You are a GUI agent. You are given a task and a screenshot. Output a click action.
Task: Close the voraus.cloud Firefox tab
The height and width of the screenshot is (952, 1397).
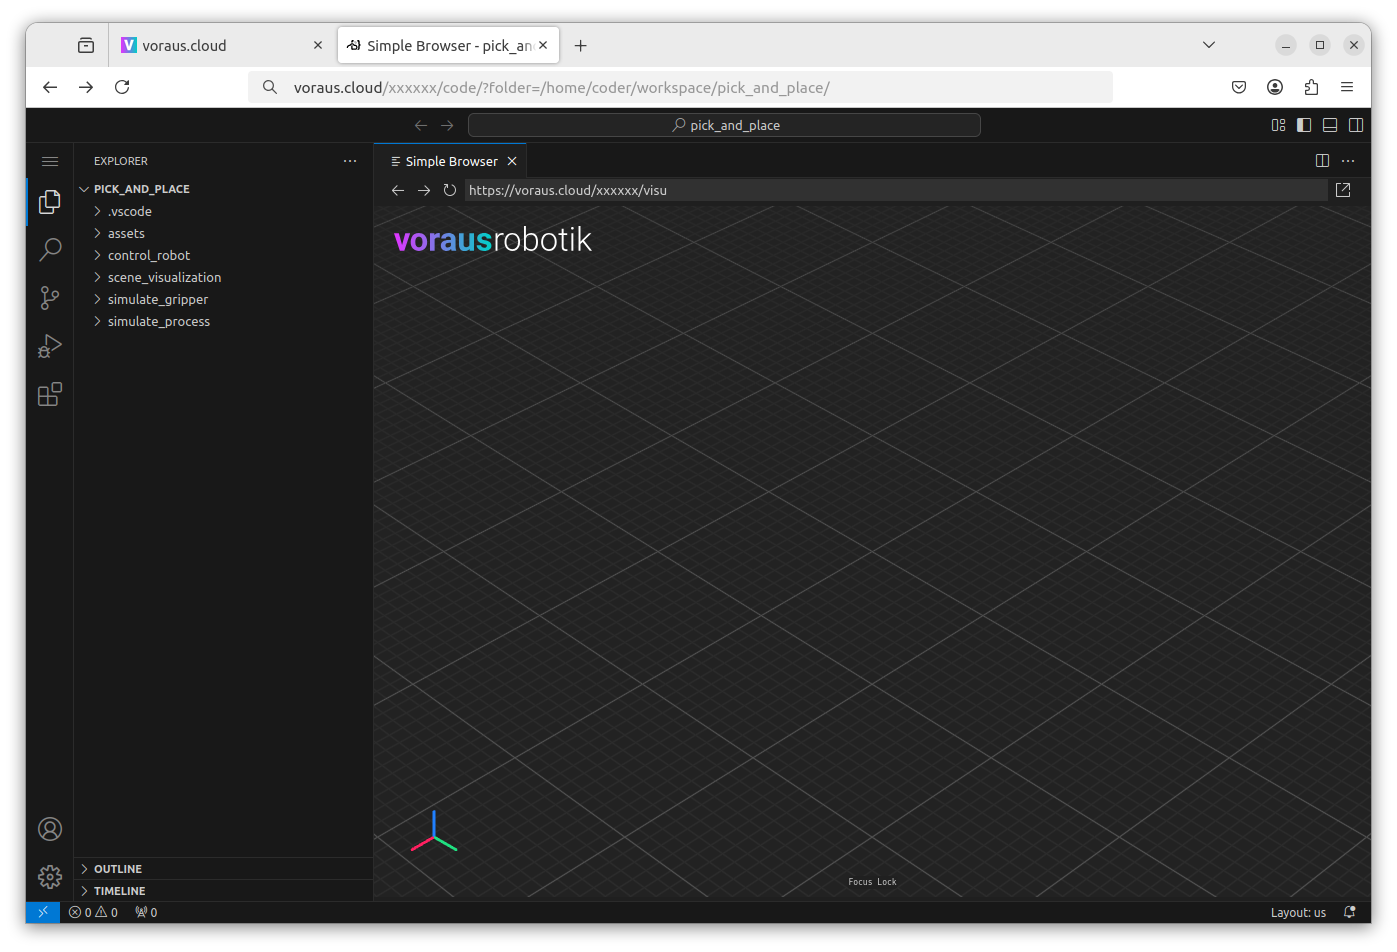(x=318, y=45)
